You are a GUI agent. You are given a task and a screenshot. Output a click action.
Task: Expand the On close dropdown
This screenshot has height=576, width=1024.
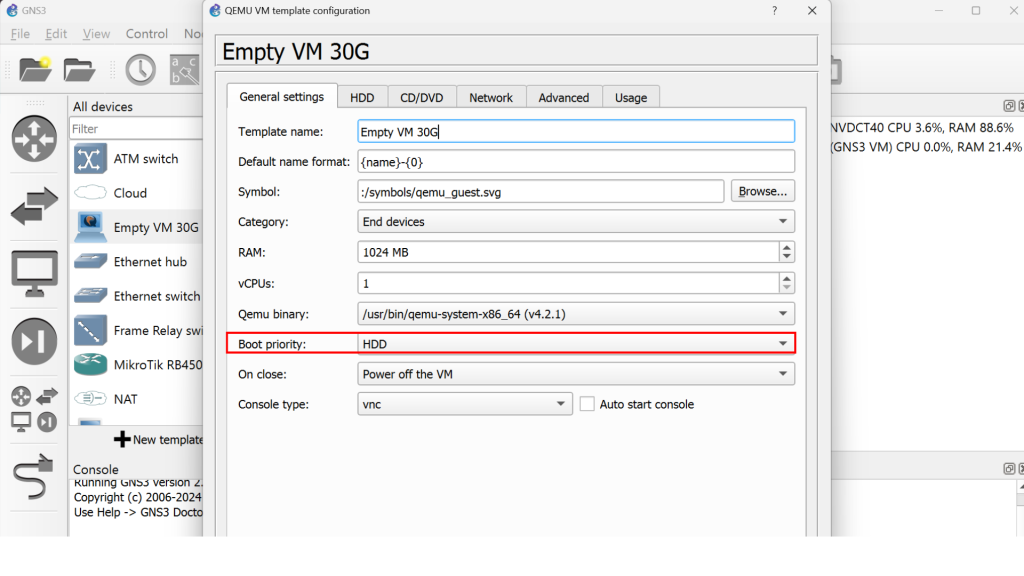click(576, 374)
